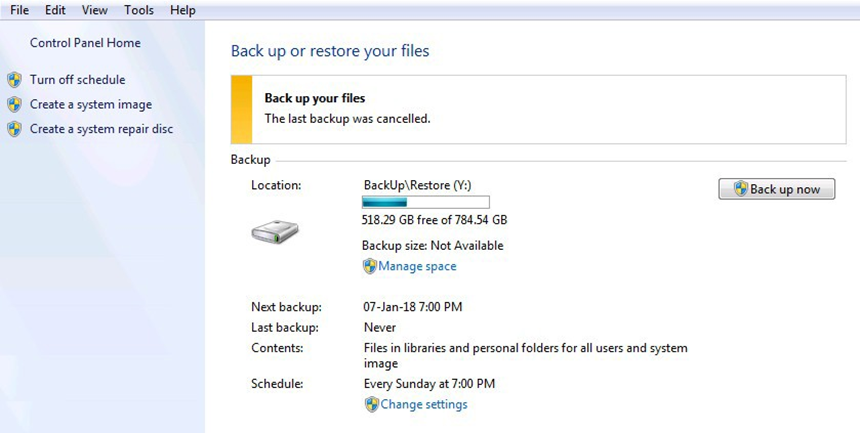The image size is (860, 433).
Task: Click the 'Back up your files' heading
Action: (315, 98)
